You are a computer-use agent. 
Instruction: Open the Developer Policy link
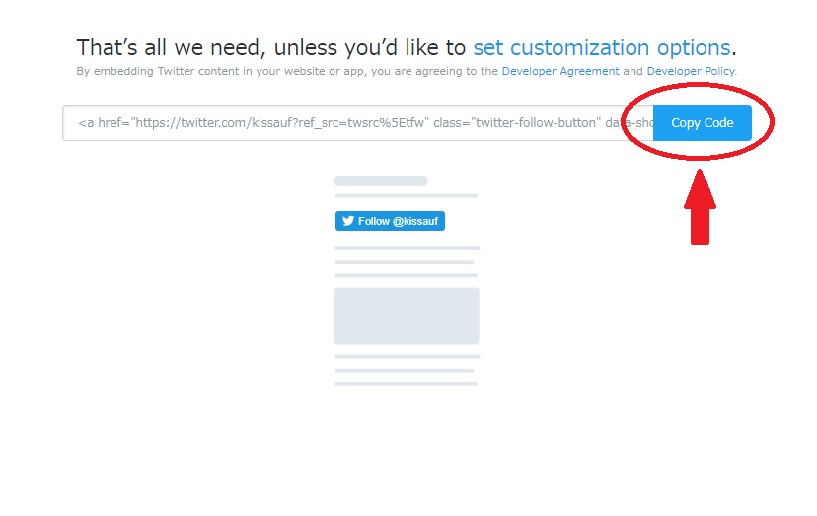691,71
